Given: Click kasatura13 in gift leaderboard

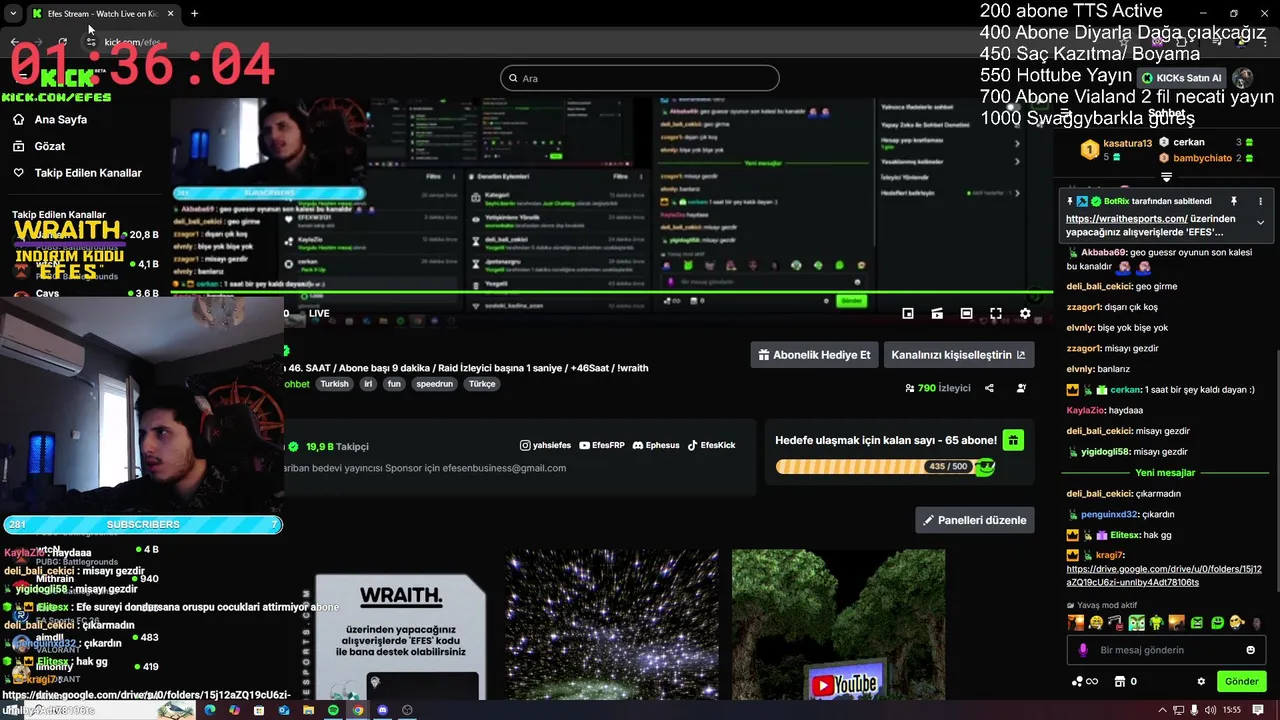Looking at the screenshot, I should pyautogui.click(x=1127, y=144).
